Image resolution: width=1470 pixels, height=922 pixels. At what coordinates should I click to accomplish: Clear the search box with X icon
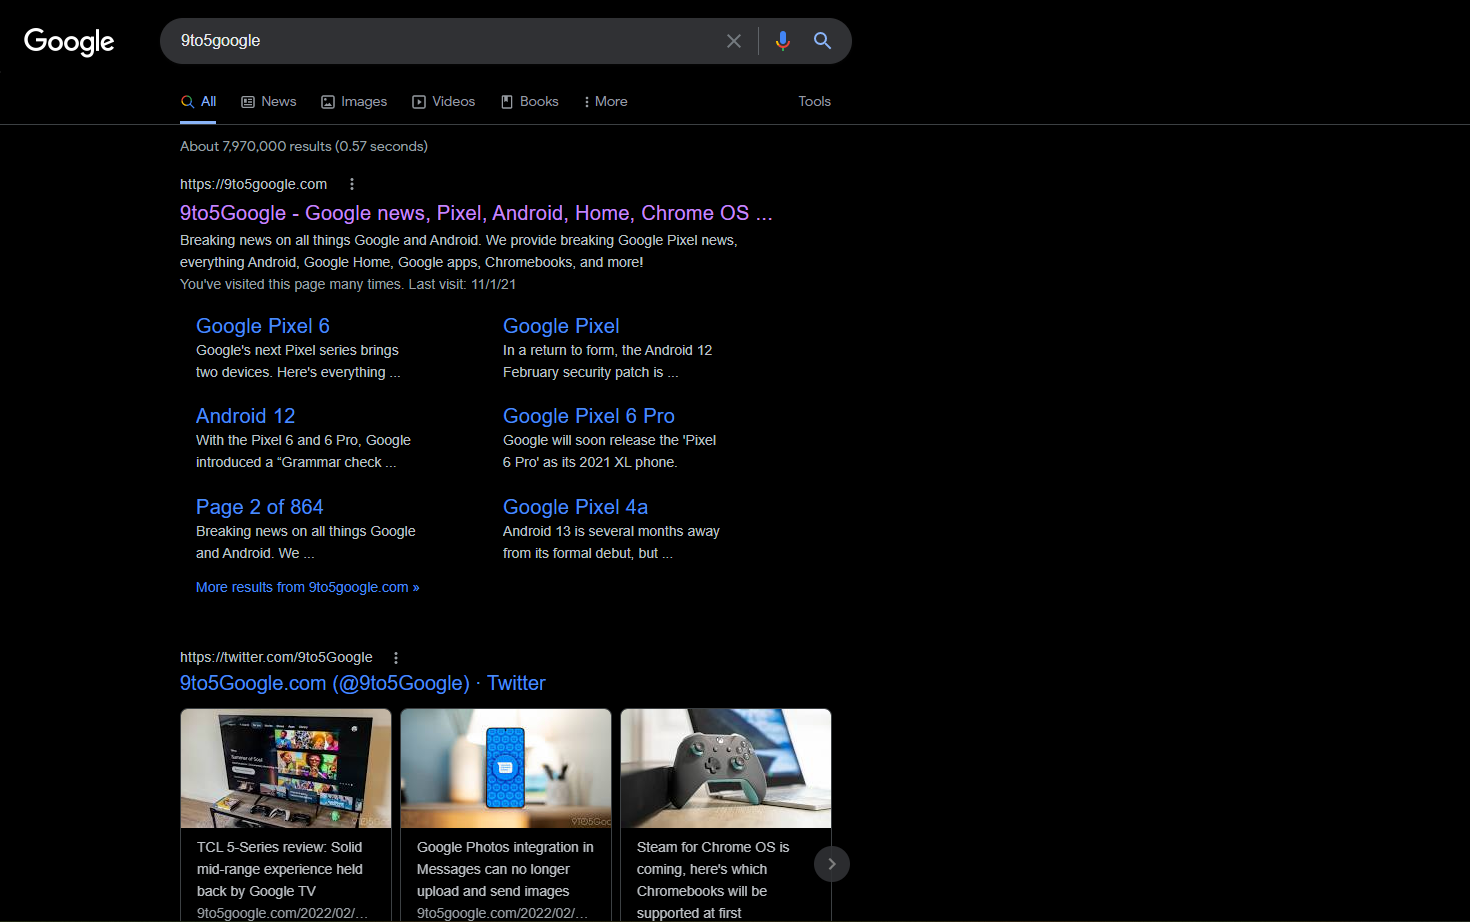click(x=734, y=41)
